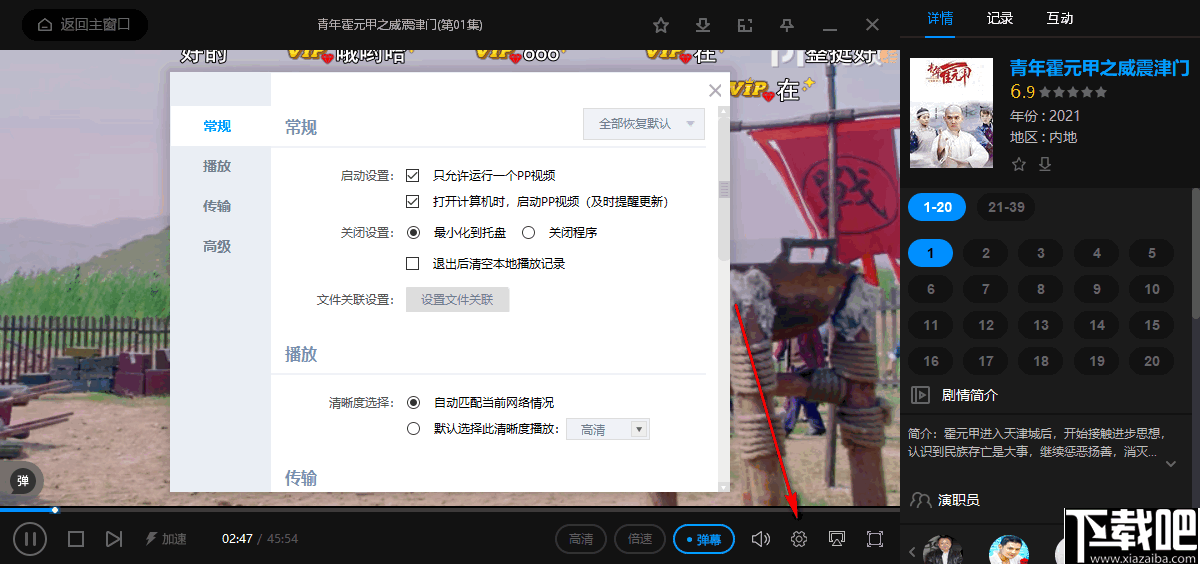Click the 加速 acceleration lightning button

coord(166,539)
